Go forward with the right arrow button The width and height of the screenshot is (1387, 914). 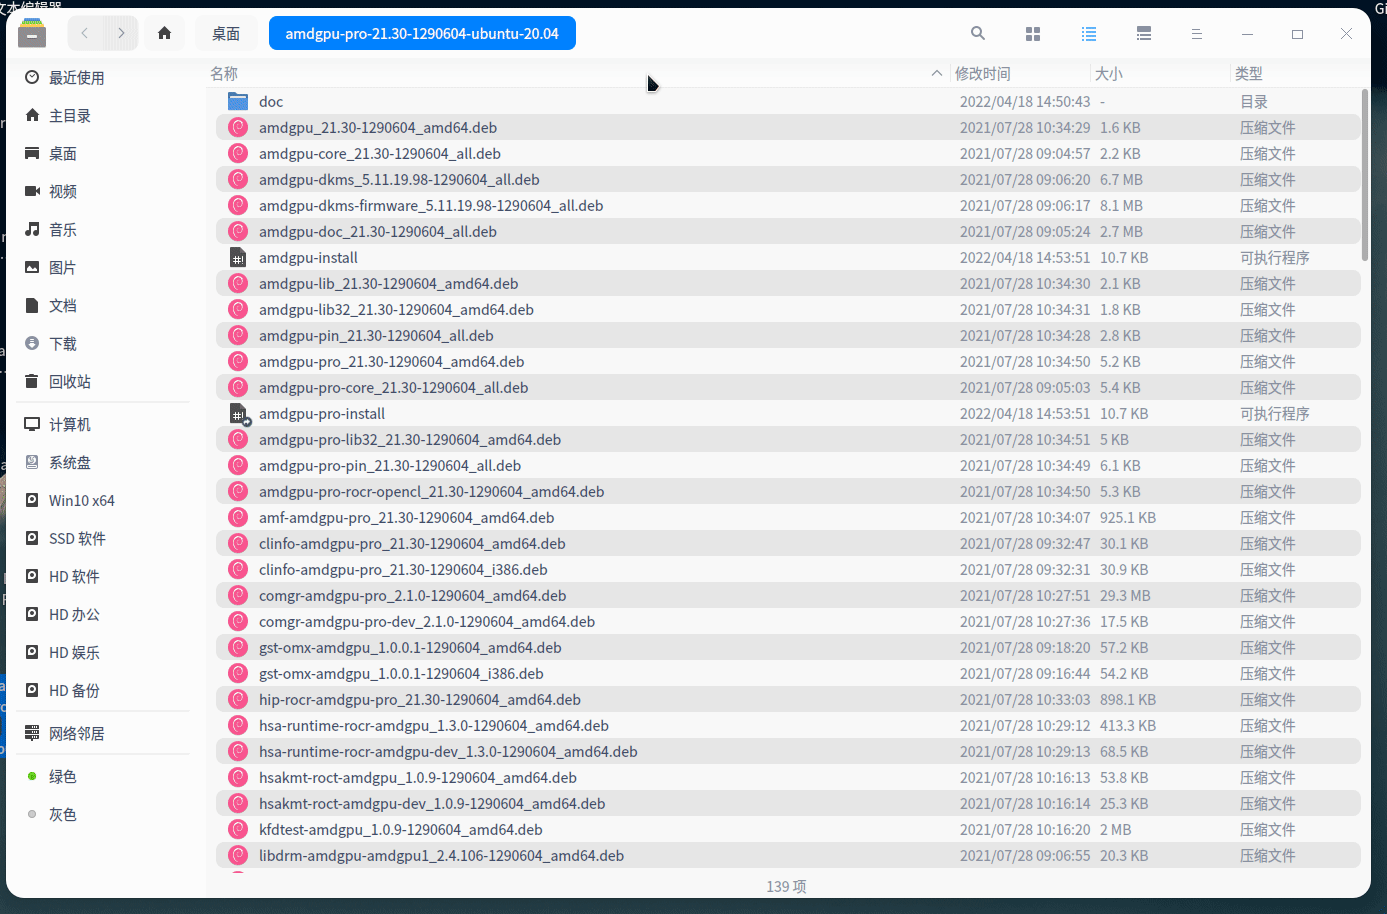coord(121,33)
